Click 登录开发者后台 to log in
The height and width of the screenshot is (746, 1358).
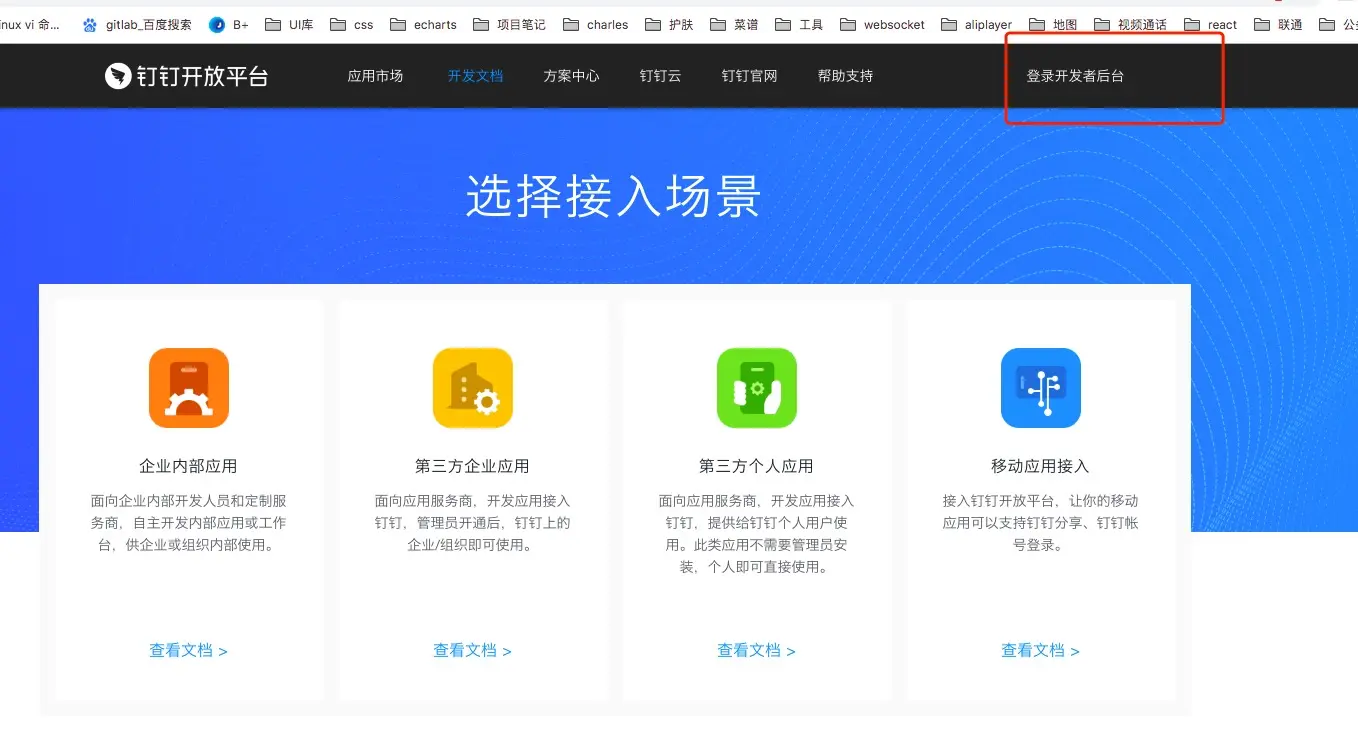[x=1075, y=76]
